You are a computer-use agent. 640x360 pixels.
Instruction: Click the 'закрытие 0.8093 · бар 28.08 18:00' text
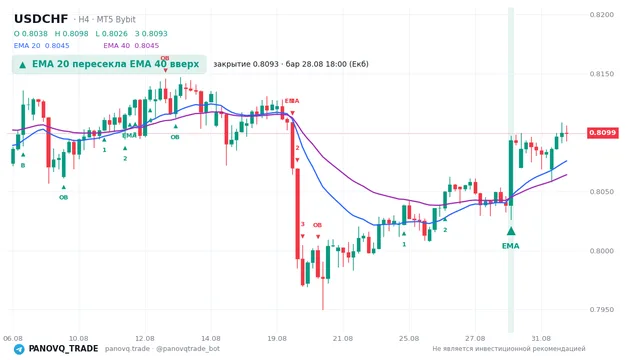point(291,64)
